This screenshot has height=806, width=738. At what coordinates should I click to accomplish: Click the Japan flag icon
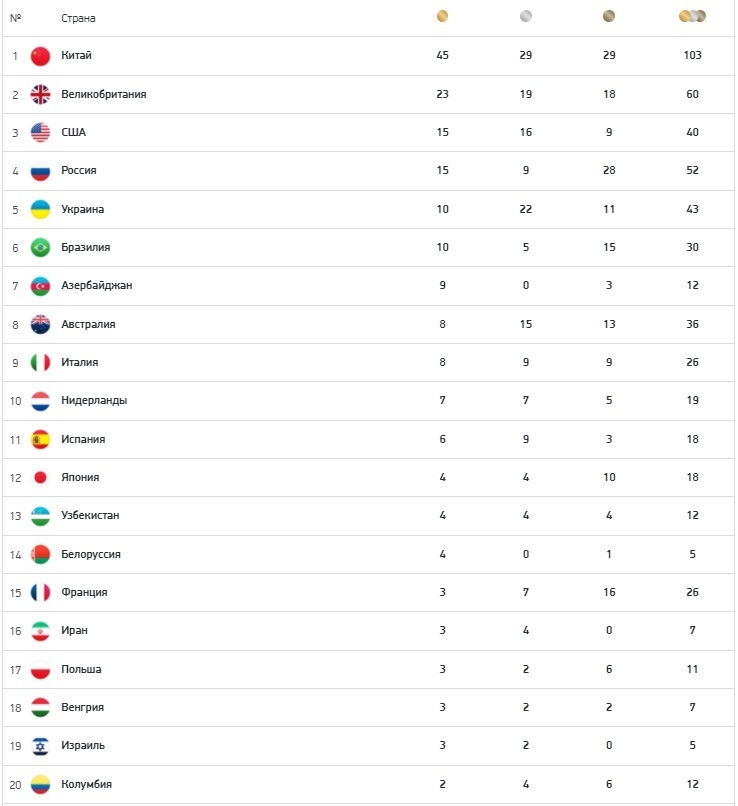pos(40,477)
